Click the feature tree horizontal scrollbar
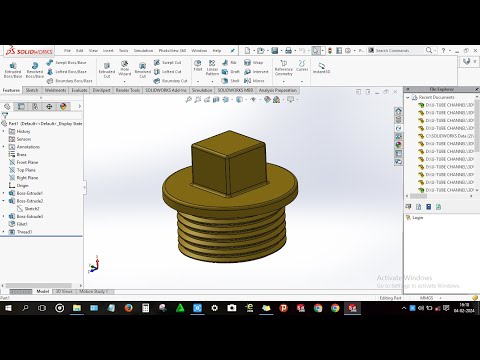Screen dimensions: 480x360 38,286
